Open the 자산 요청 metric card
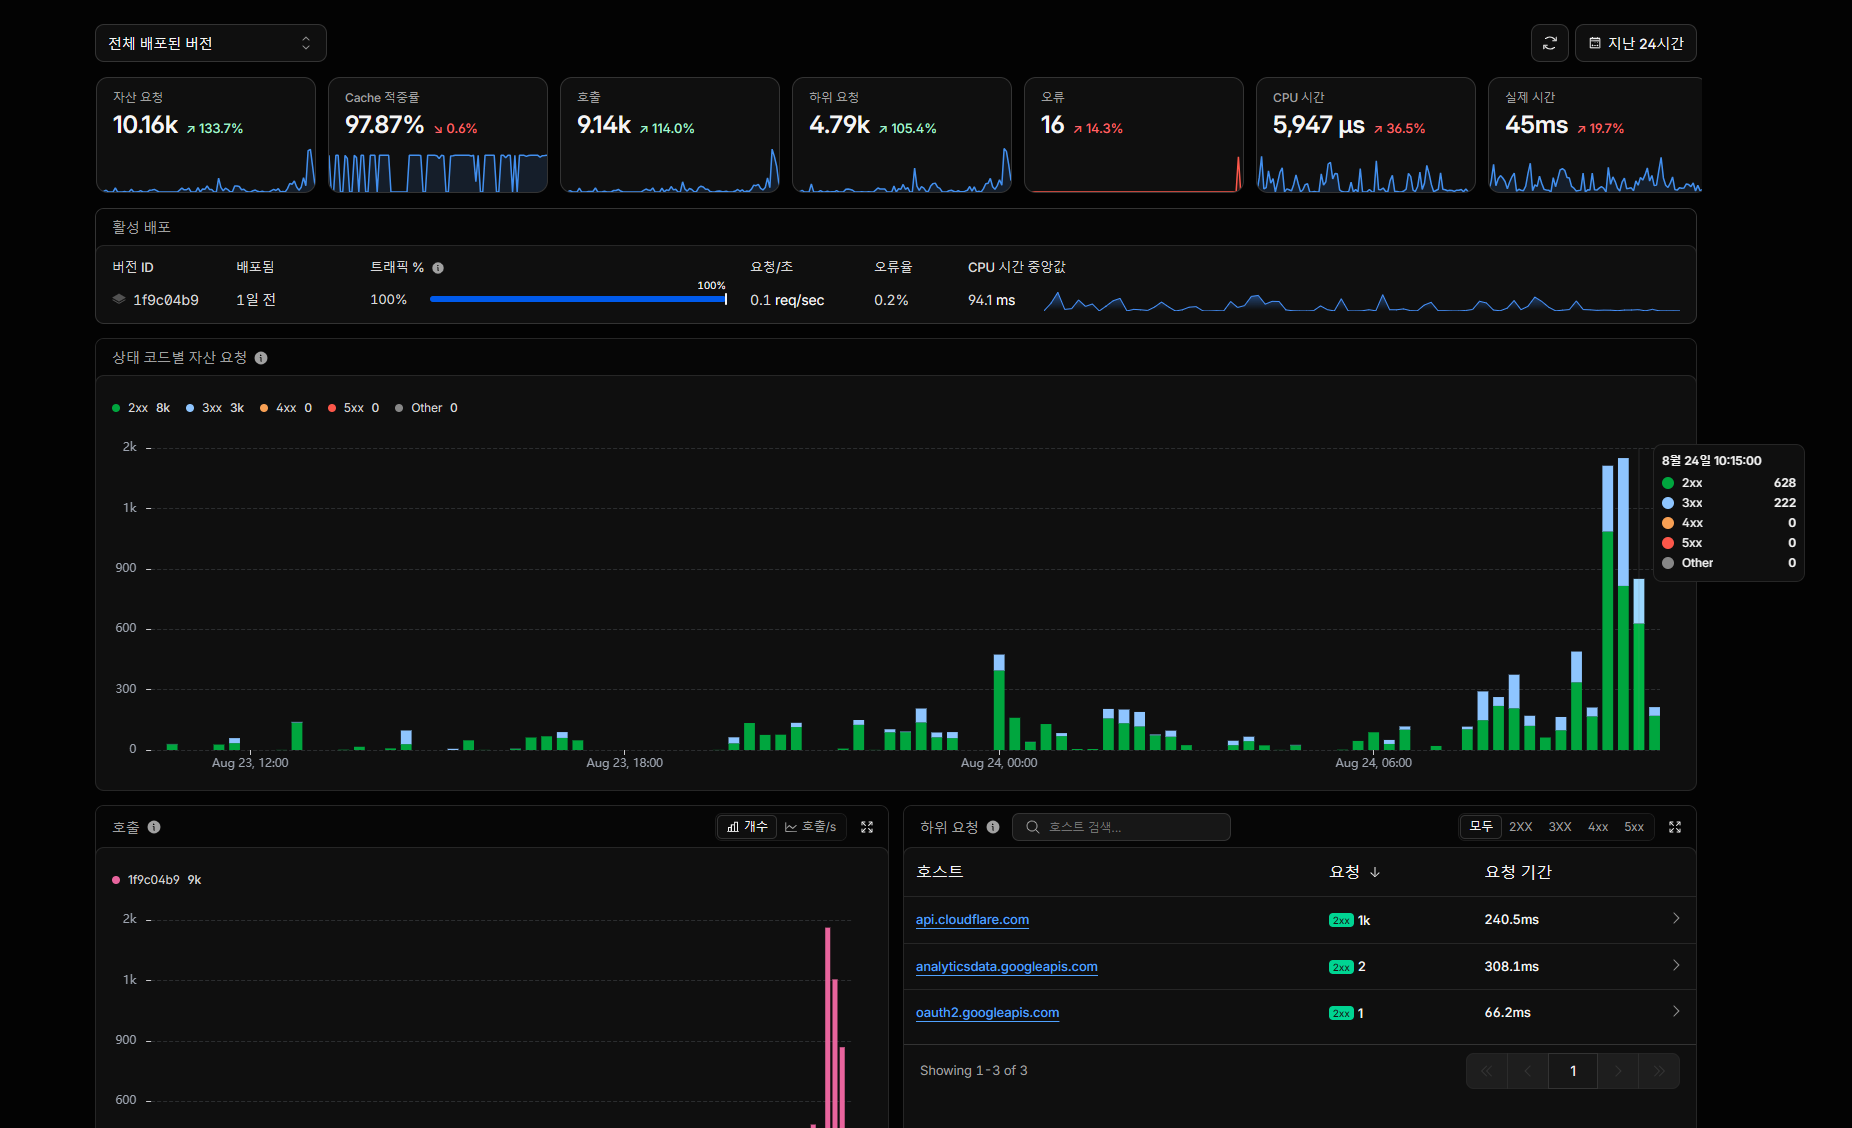The width and height of the screenshot is (1852, 1128). 206,135
